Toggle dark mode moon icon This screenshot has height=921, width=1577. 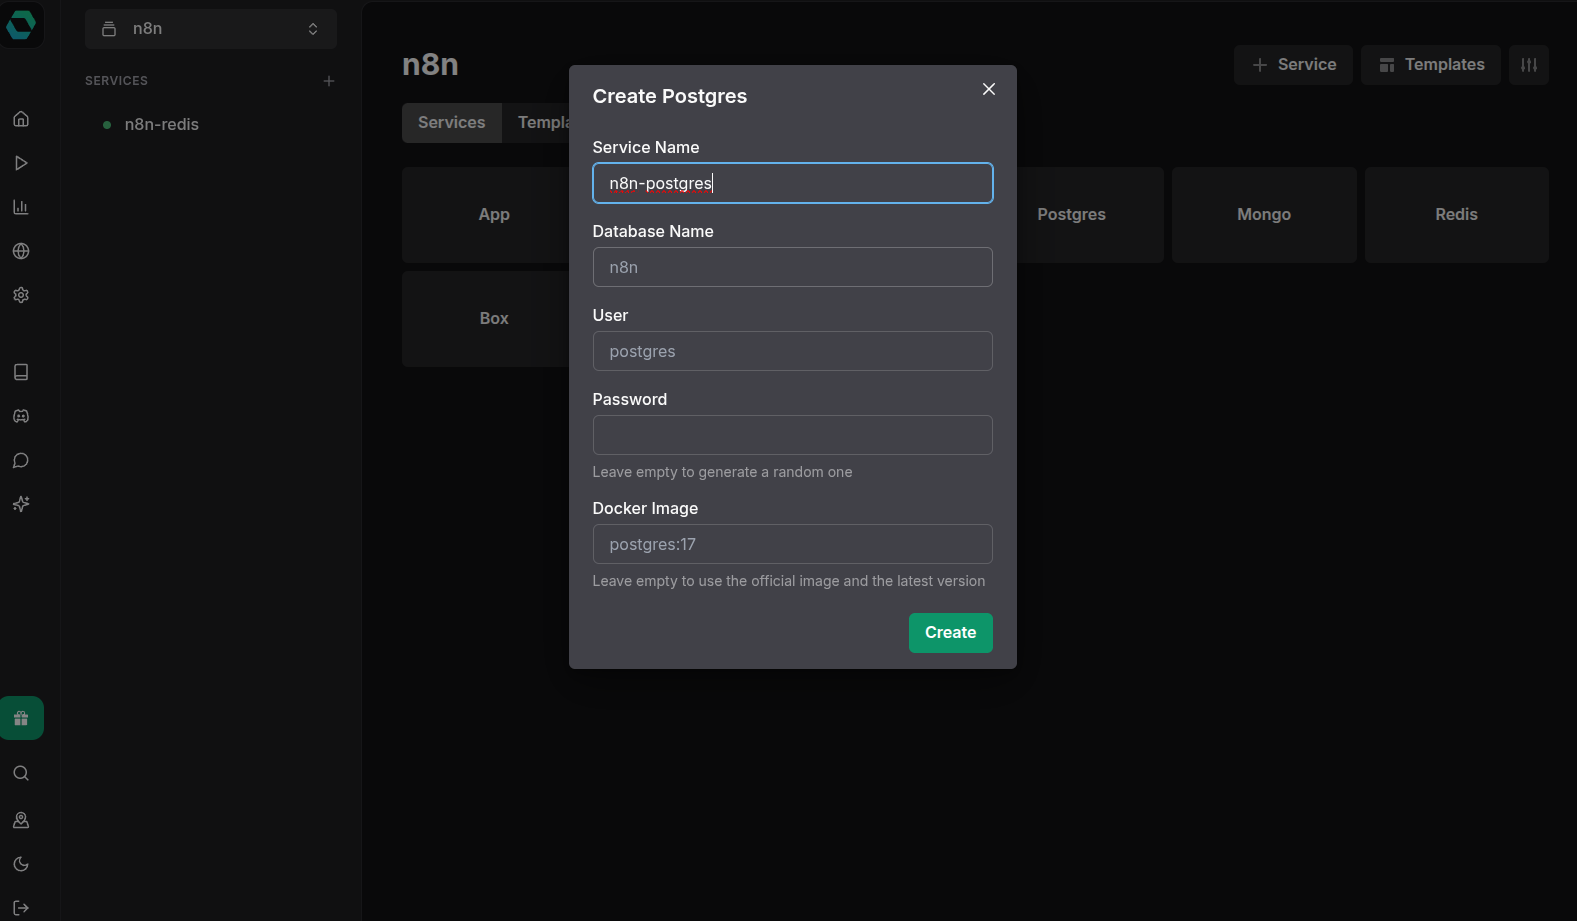pyautogui.click(x=21, y=864)
